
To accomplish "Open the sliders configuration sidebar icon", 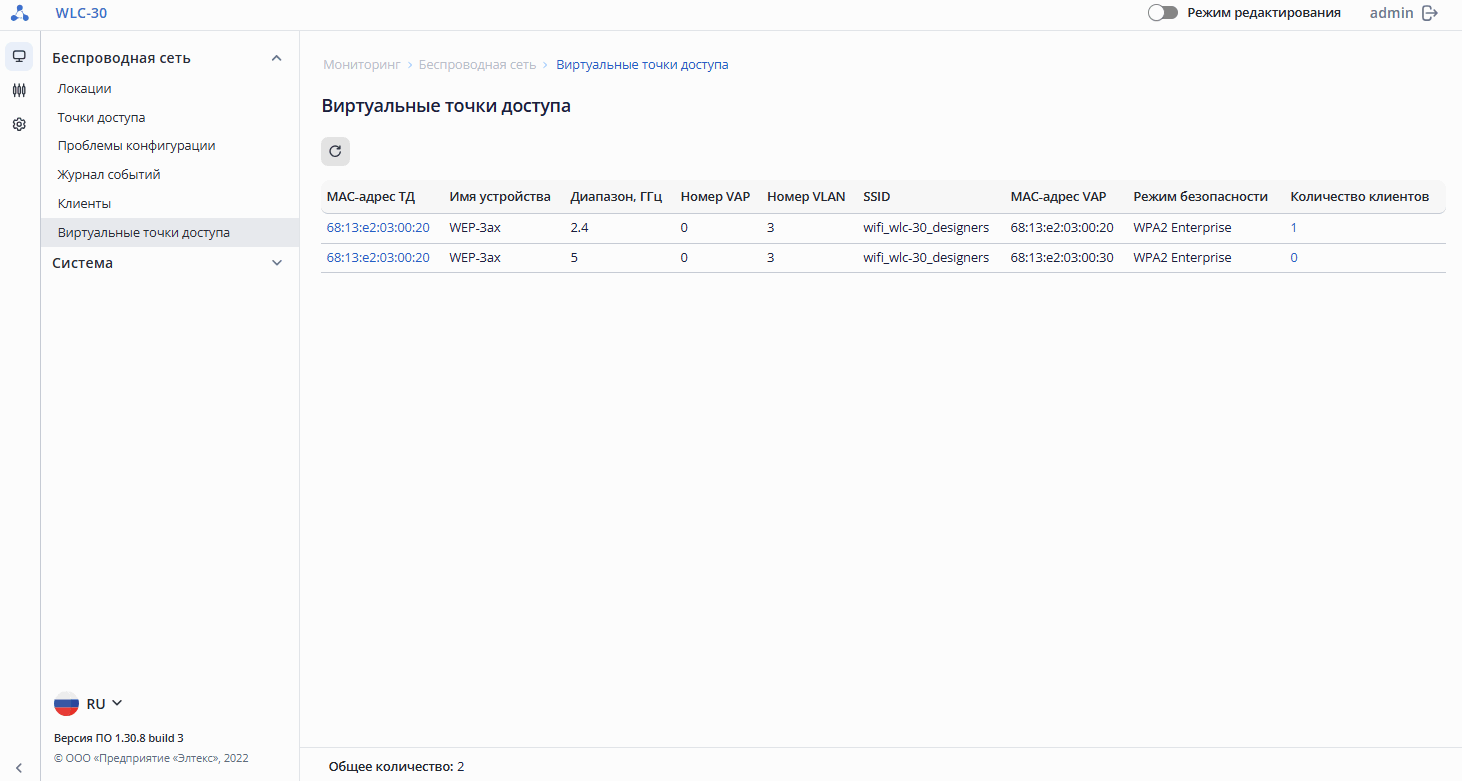I will click(x=19, y=90).
